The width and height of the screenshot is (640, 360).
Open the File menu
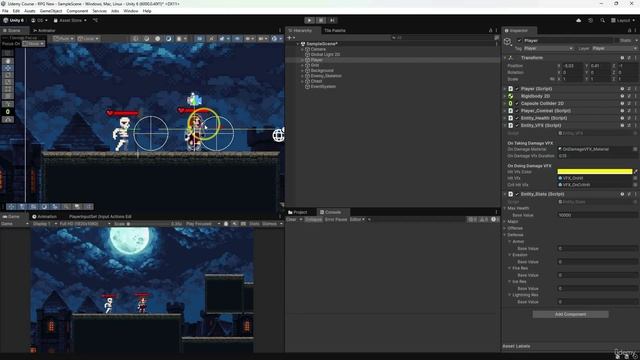point(5,11)
